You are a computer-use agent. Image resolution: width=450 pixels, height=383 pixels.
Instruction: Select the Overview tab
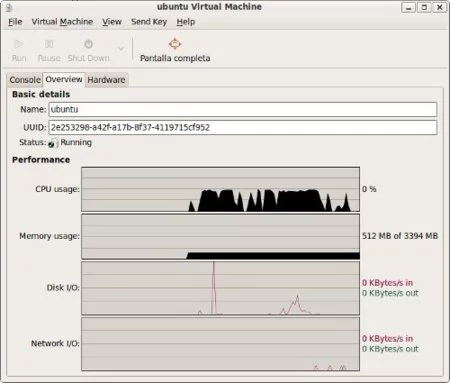(x=64, y=79)
